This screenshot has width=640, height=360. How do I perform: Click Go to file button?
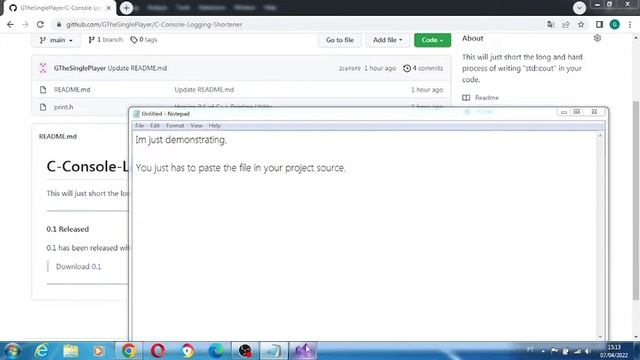(x=340, y=40)
